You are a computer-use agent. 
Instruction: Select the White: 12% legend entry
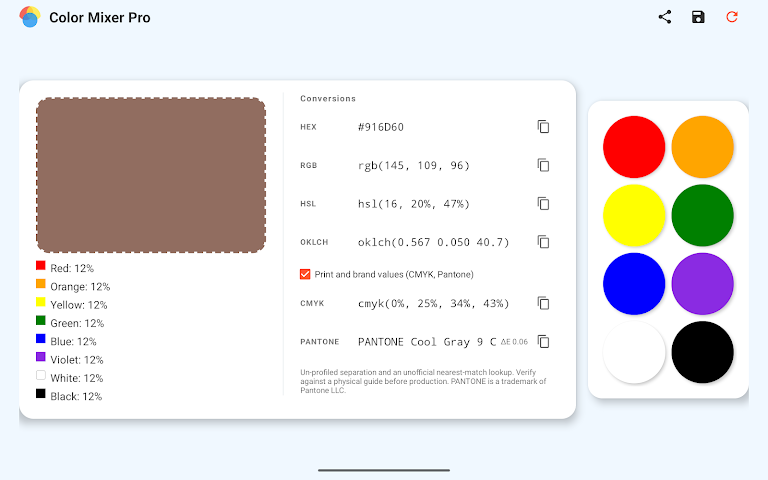coord(70,378)
